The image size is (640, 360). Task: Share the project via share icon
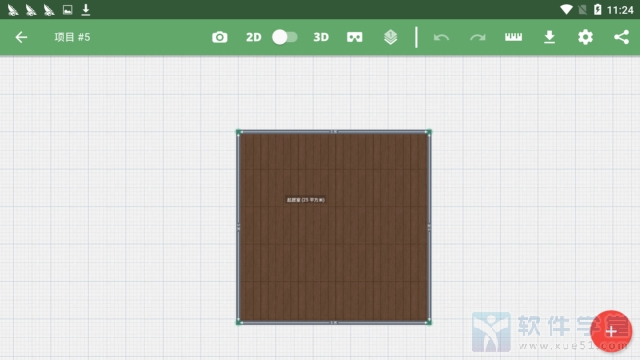pyautogui.click(x=621, y=37)
